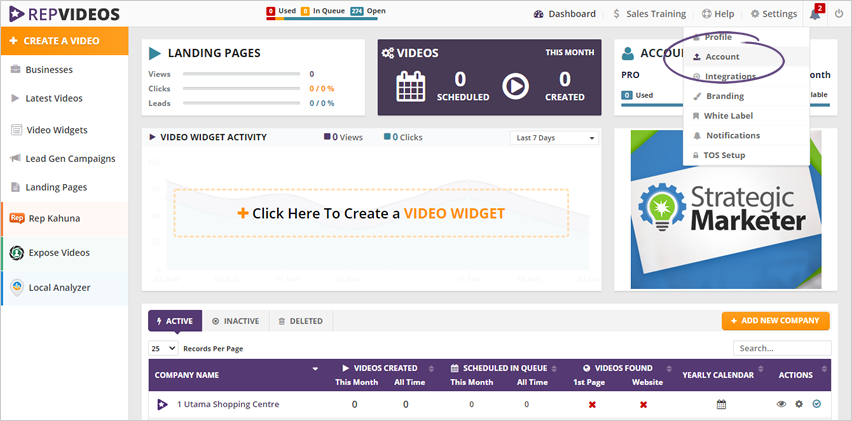Click the power logout icon
The height and width of the screenshot is (421, 852).
coord(838,14)
